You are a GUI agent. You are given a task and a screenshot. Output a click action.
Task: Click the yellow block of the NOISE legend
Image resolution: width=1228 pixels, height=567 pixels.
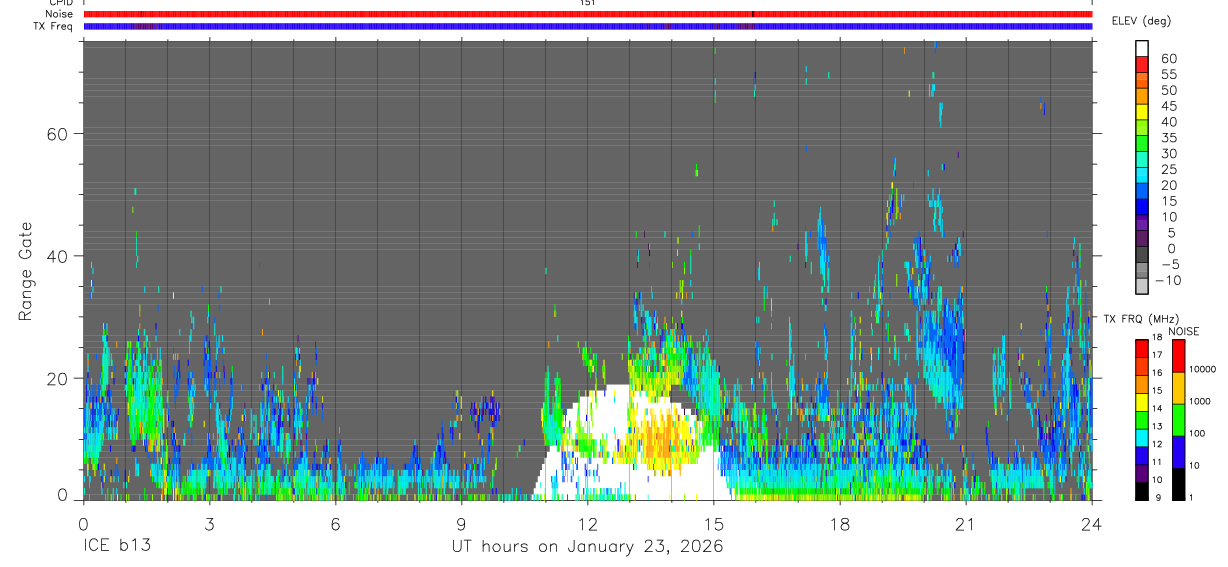tap(1179, 388)
